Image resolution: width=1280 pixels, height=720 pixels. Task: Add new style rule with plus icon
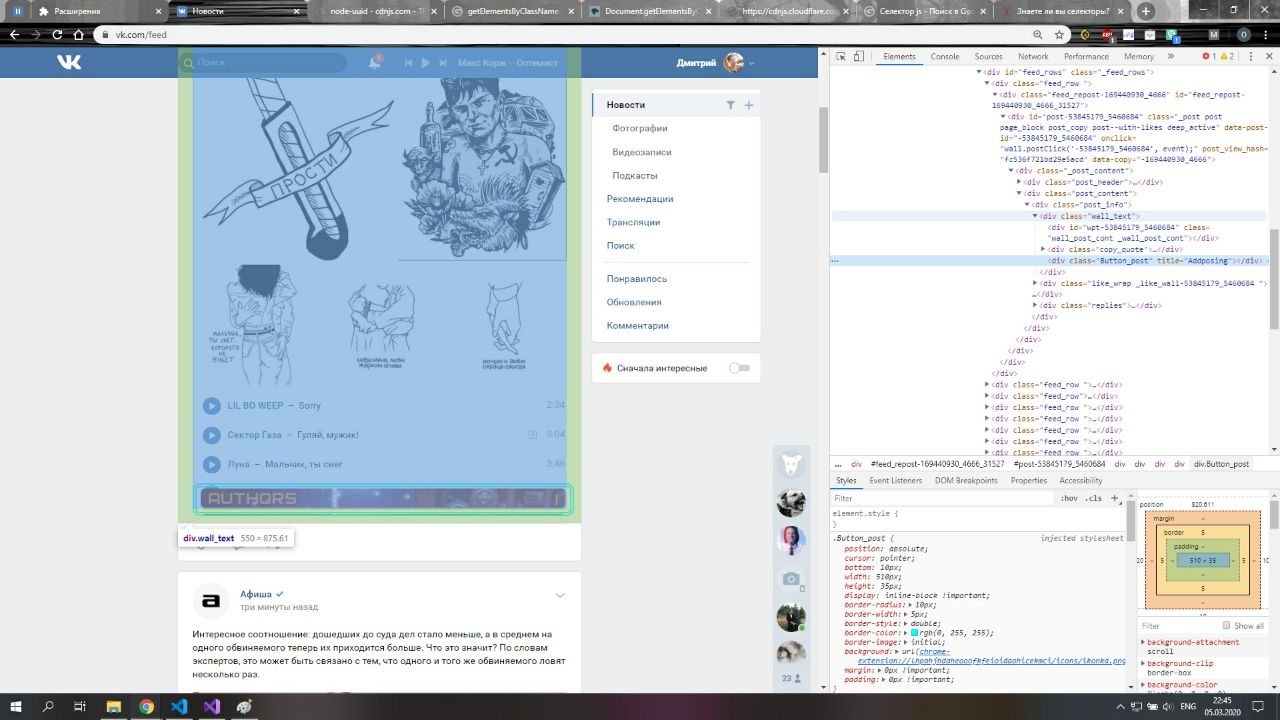coord(1113,498)
